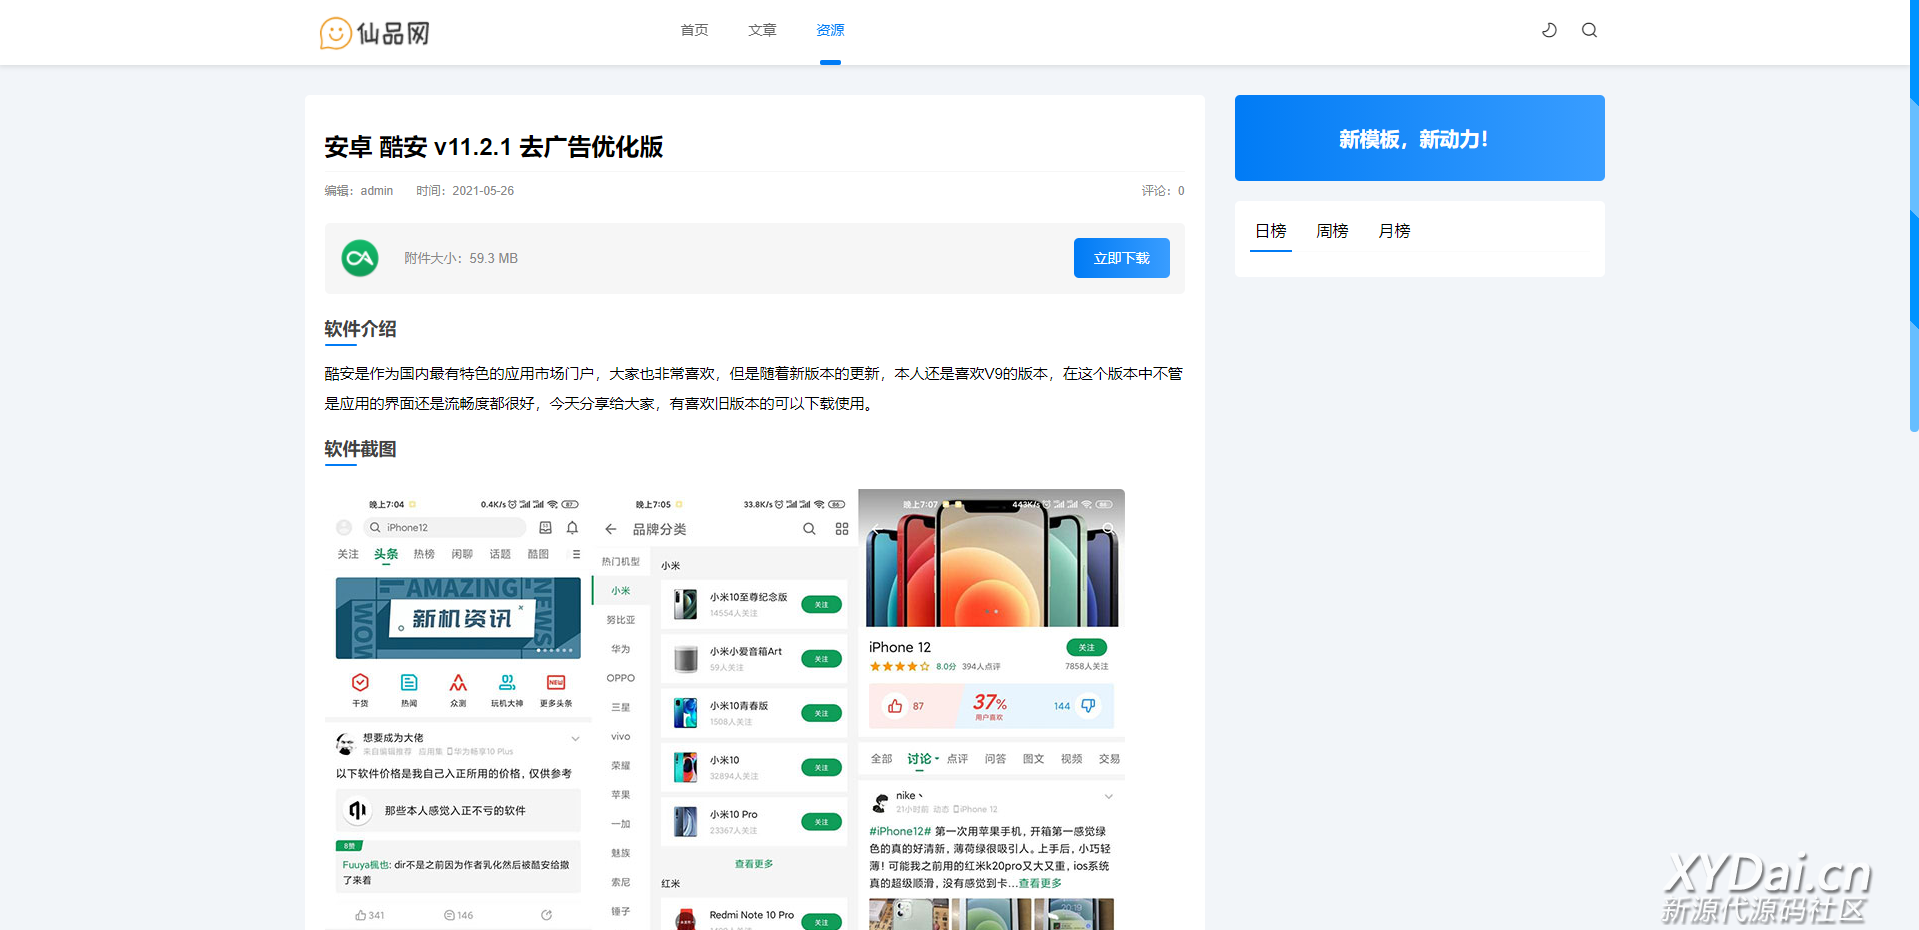
Task: Select the 周榜 ranking tab
Action: tap(1332, 231)
